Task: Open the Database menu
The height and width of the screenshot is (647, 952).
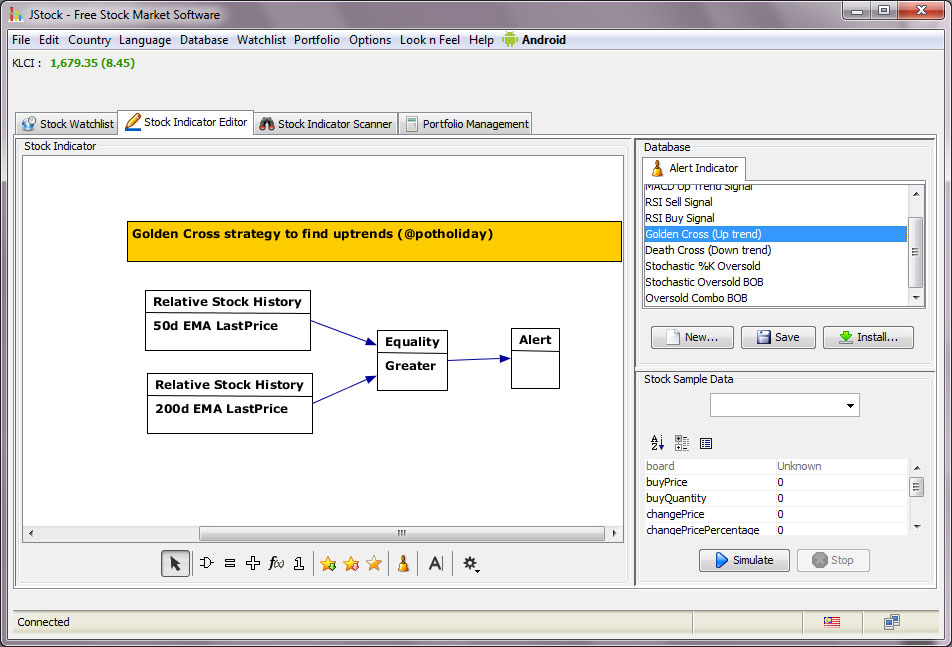Action: (204, 40)
